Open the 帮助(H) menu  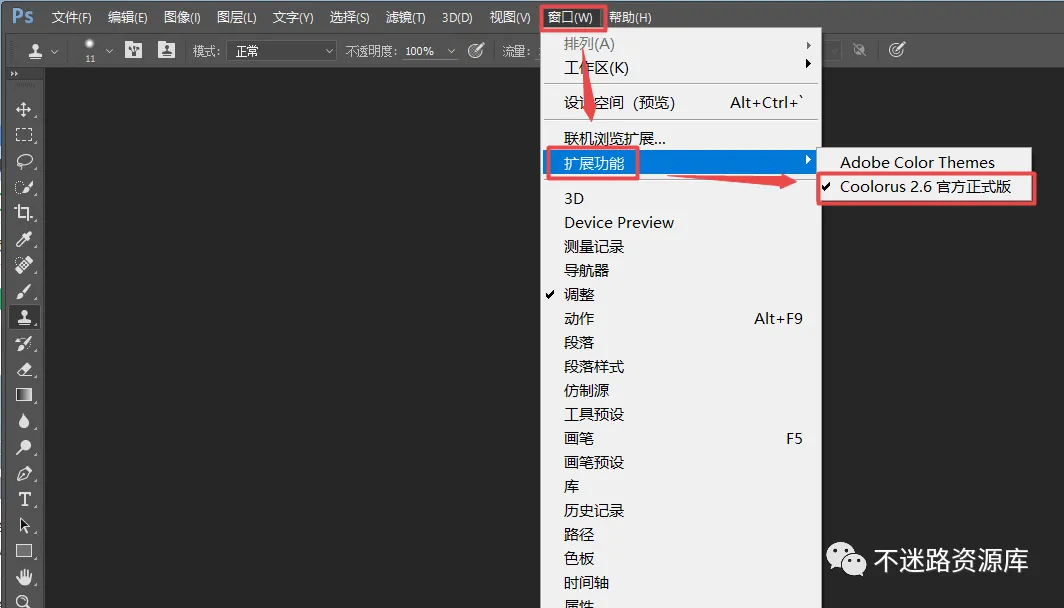630,17
